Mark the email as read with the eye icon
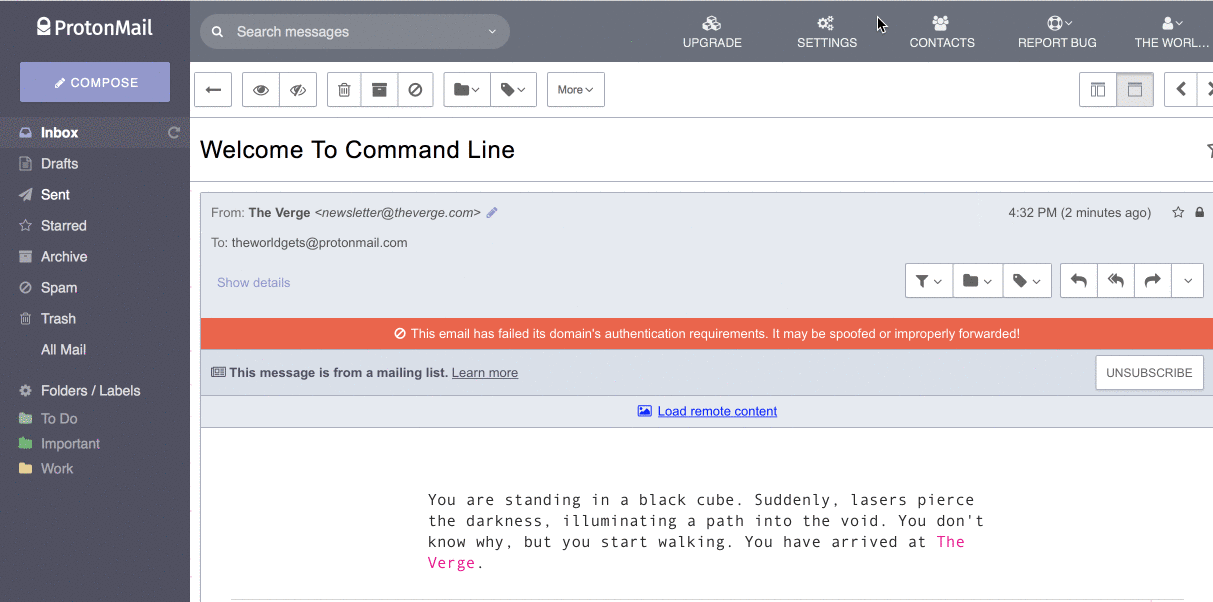This screenshot has width=1213, height=602. tap(260, 89)
